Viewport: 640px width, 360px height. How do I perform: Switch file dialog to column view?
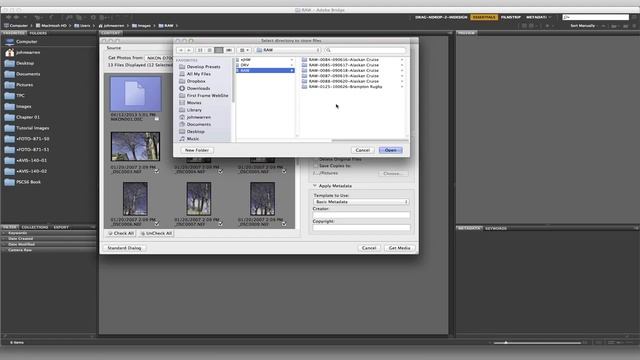219,50
